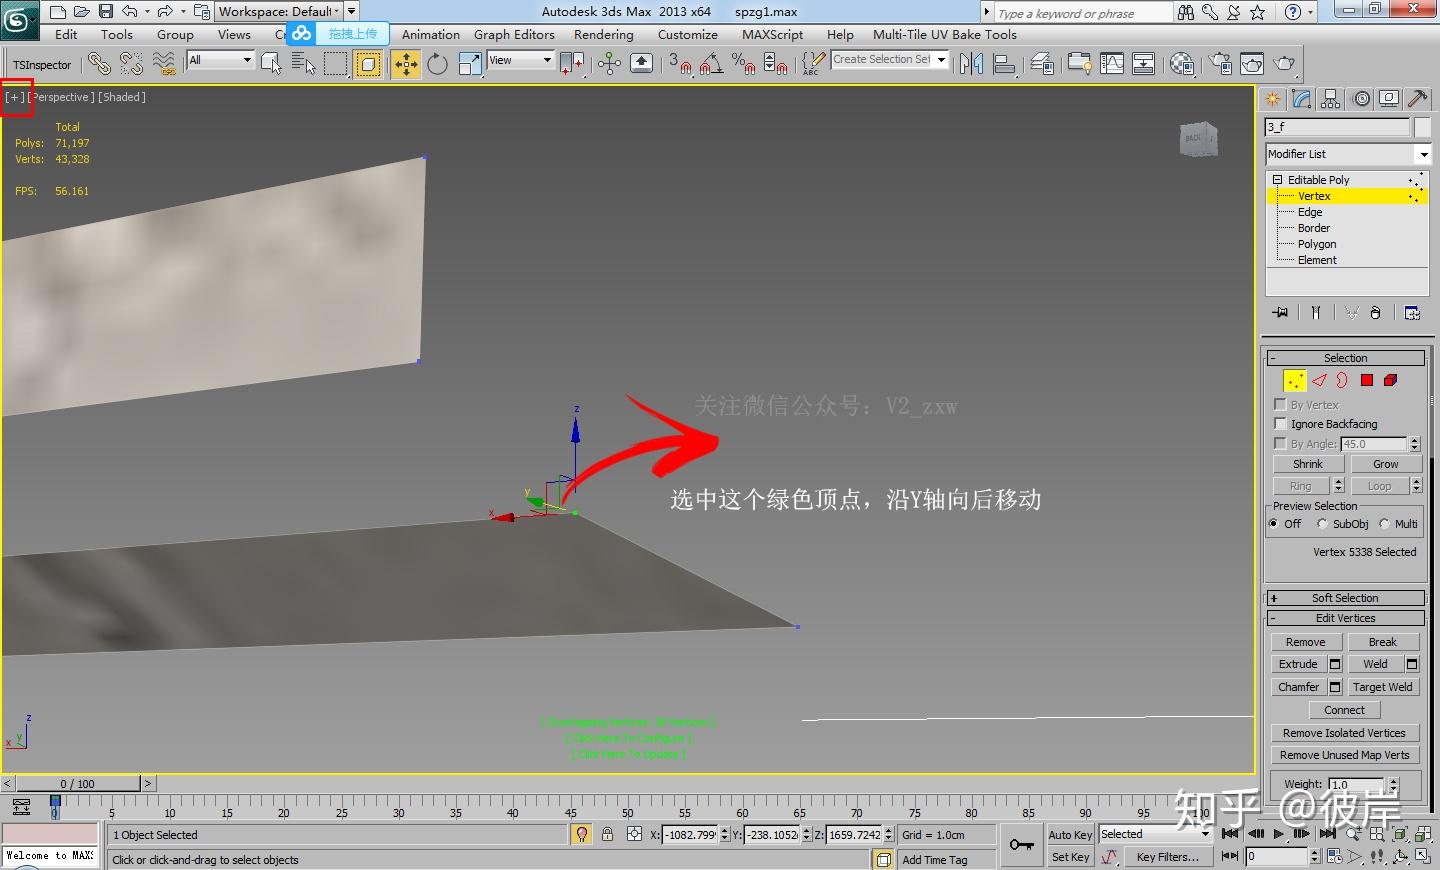Click the Bind to Space Warp icon
The width and height of the screenshot is (1440, 870).
tap(164, 64)
